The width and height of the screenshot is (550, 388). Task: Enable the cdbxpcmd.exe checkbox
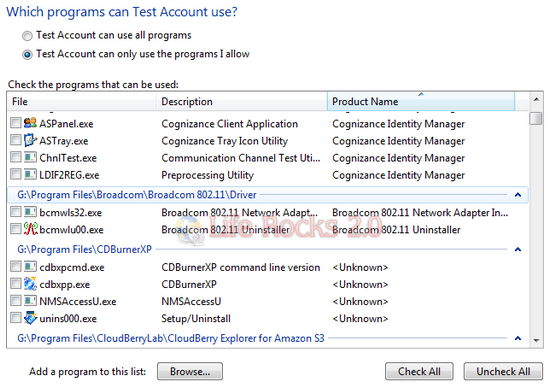coord(15,266)
